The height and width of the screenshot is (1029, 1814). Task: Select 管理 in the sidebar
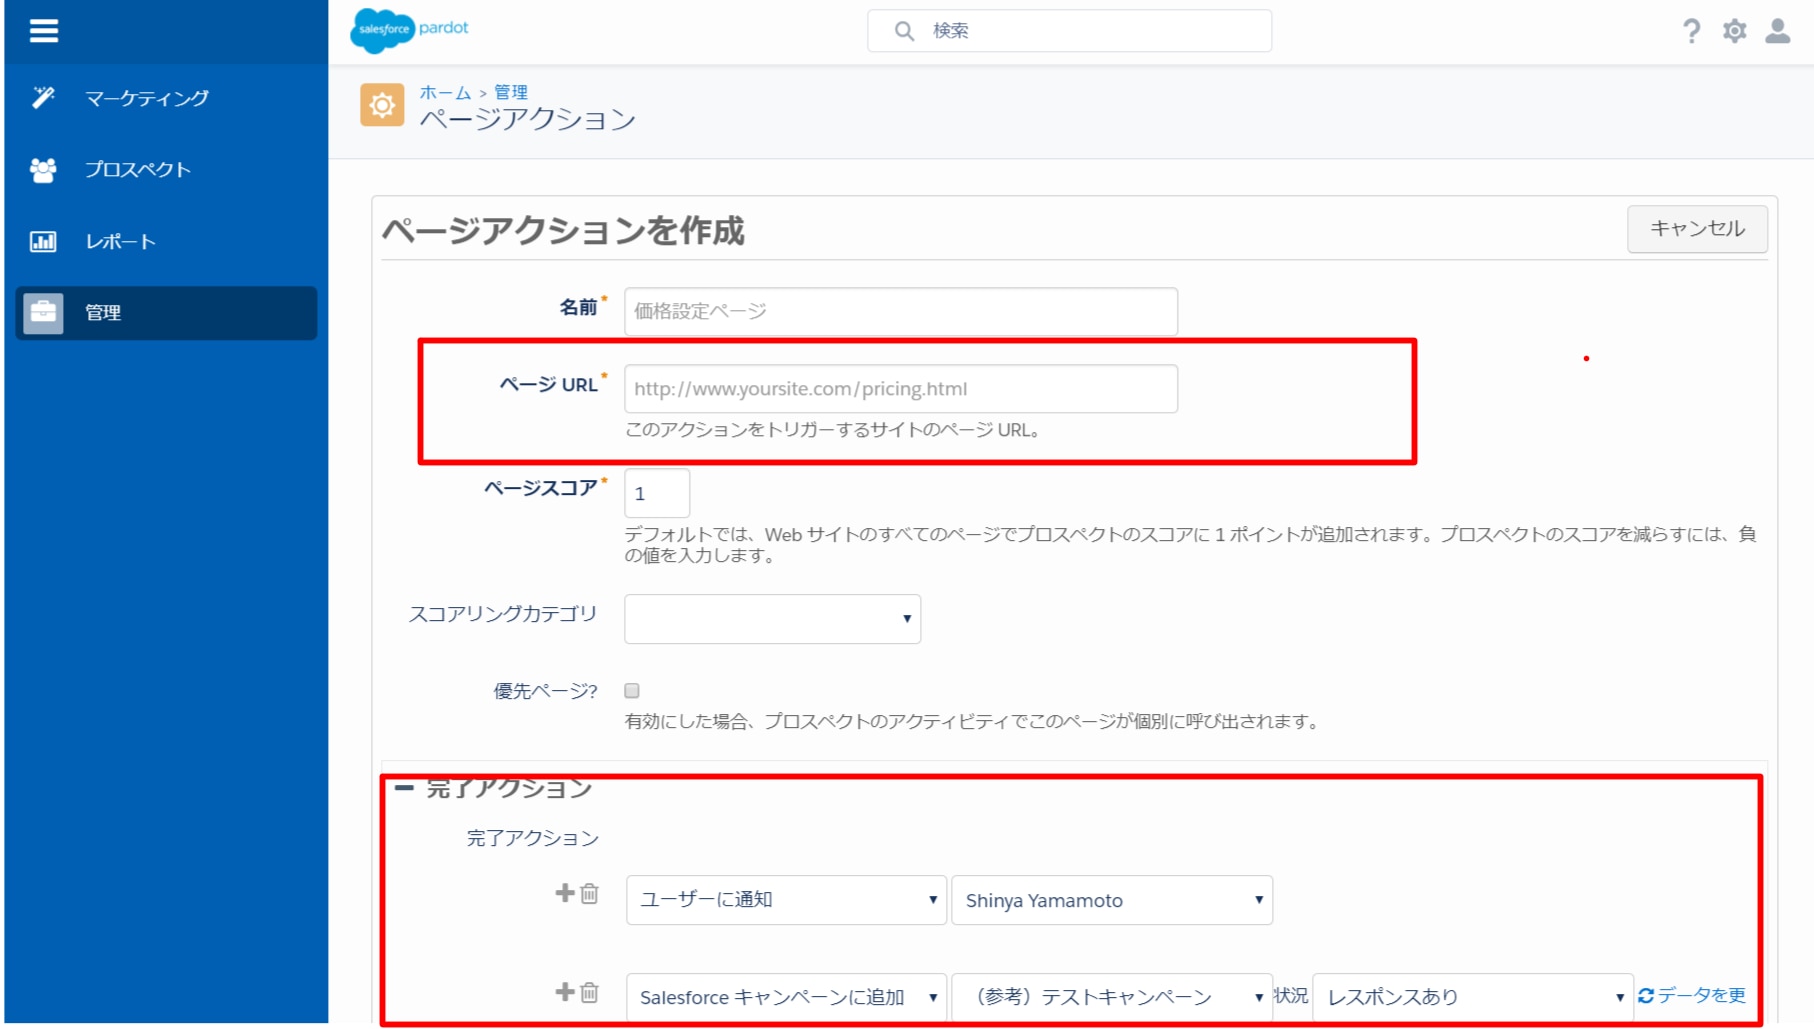166,313
